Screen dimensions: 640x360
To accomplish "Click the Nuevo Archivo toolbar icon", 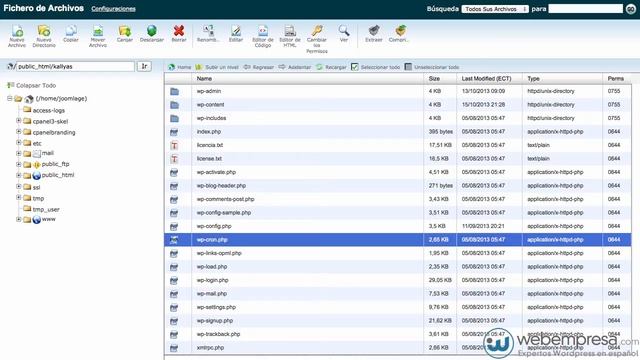I will 17,31.
